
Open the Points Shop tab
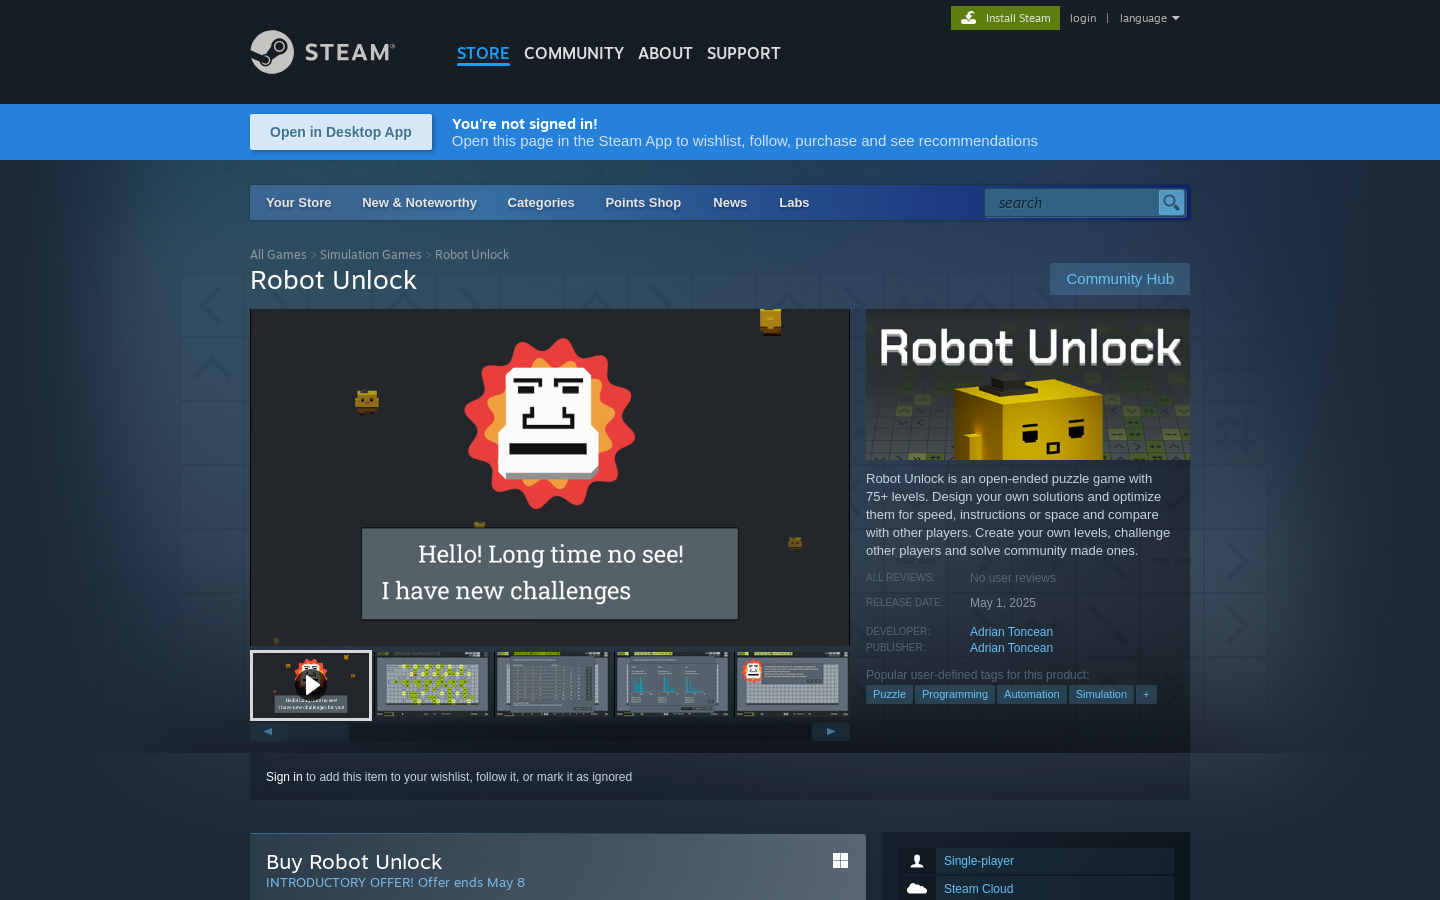tap(643, 202)
